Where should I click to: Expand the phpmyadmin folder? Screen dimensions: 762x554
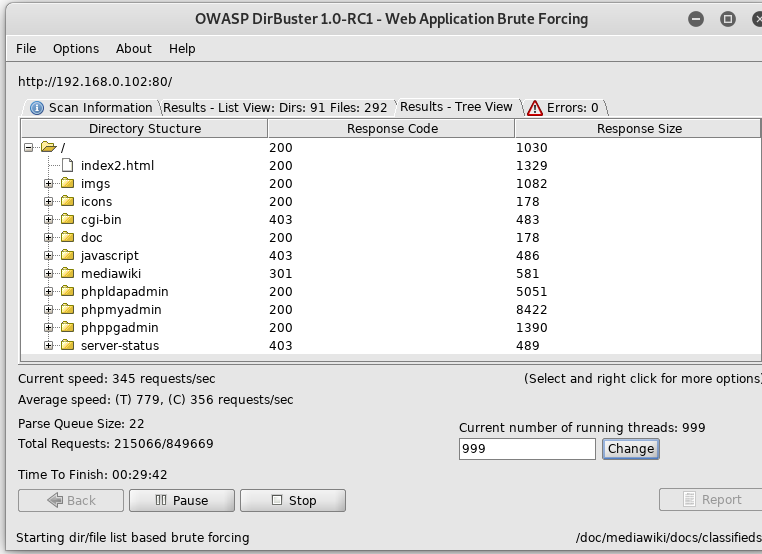click(48, 309)
